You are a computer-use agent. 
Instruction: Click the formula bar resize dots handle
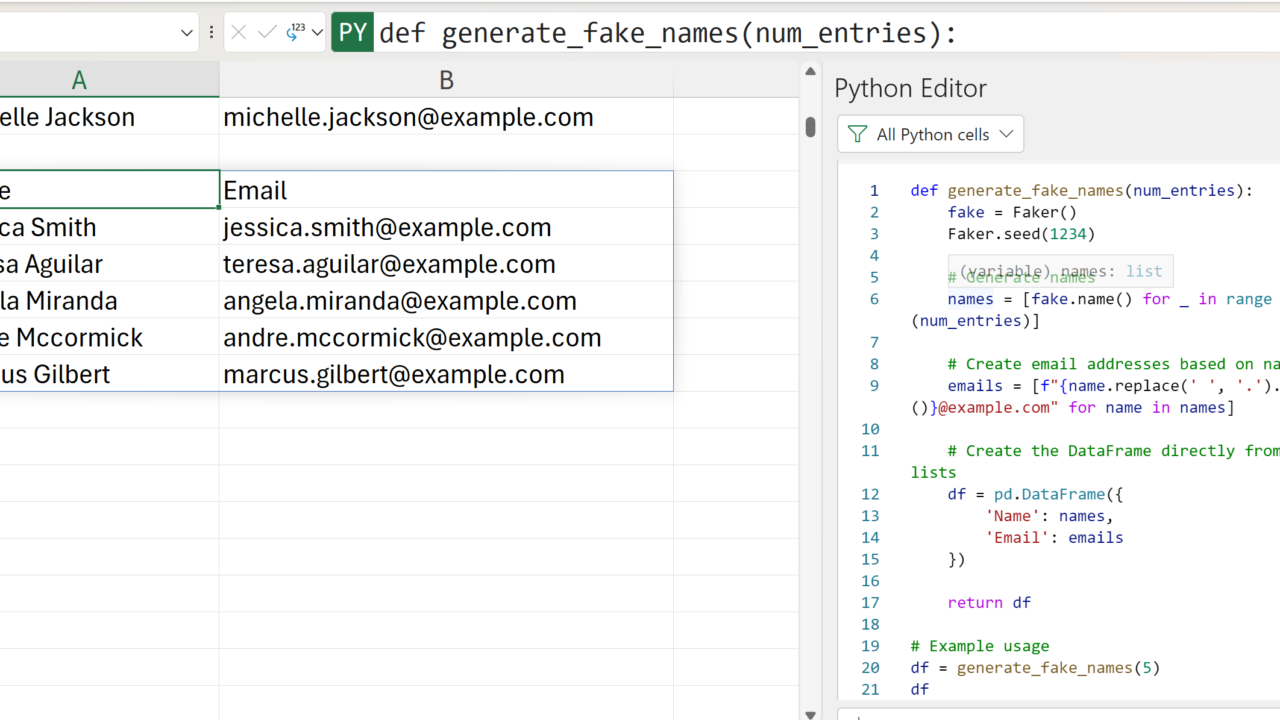click(x=211, y=33)
